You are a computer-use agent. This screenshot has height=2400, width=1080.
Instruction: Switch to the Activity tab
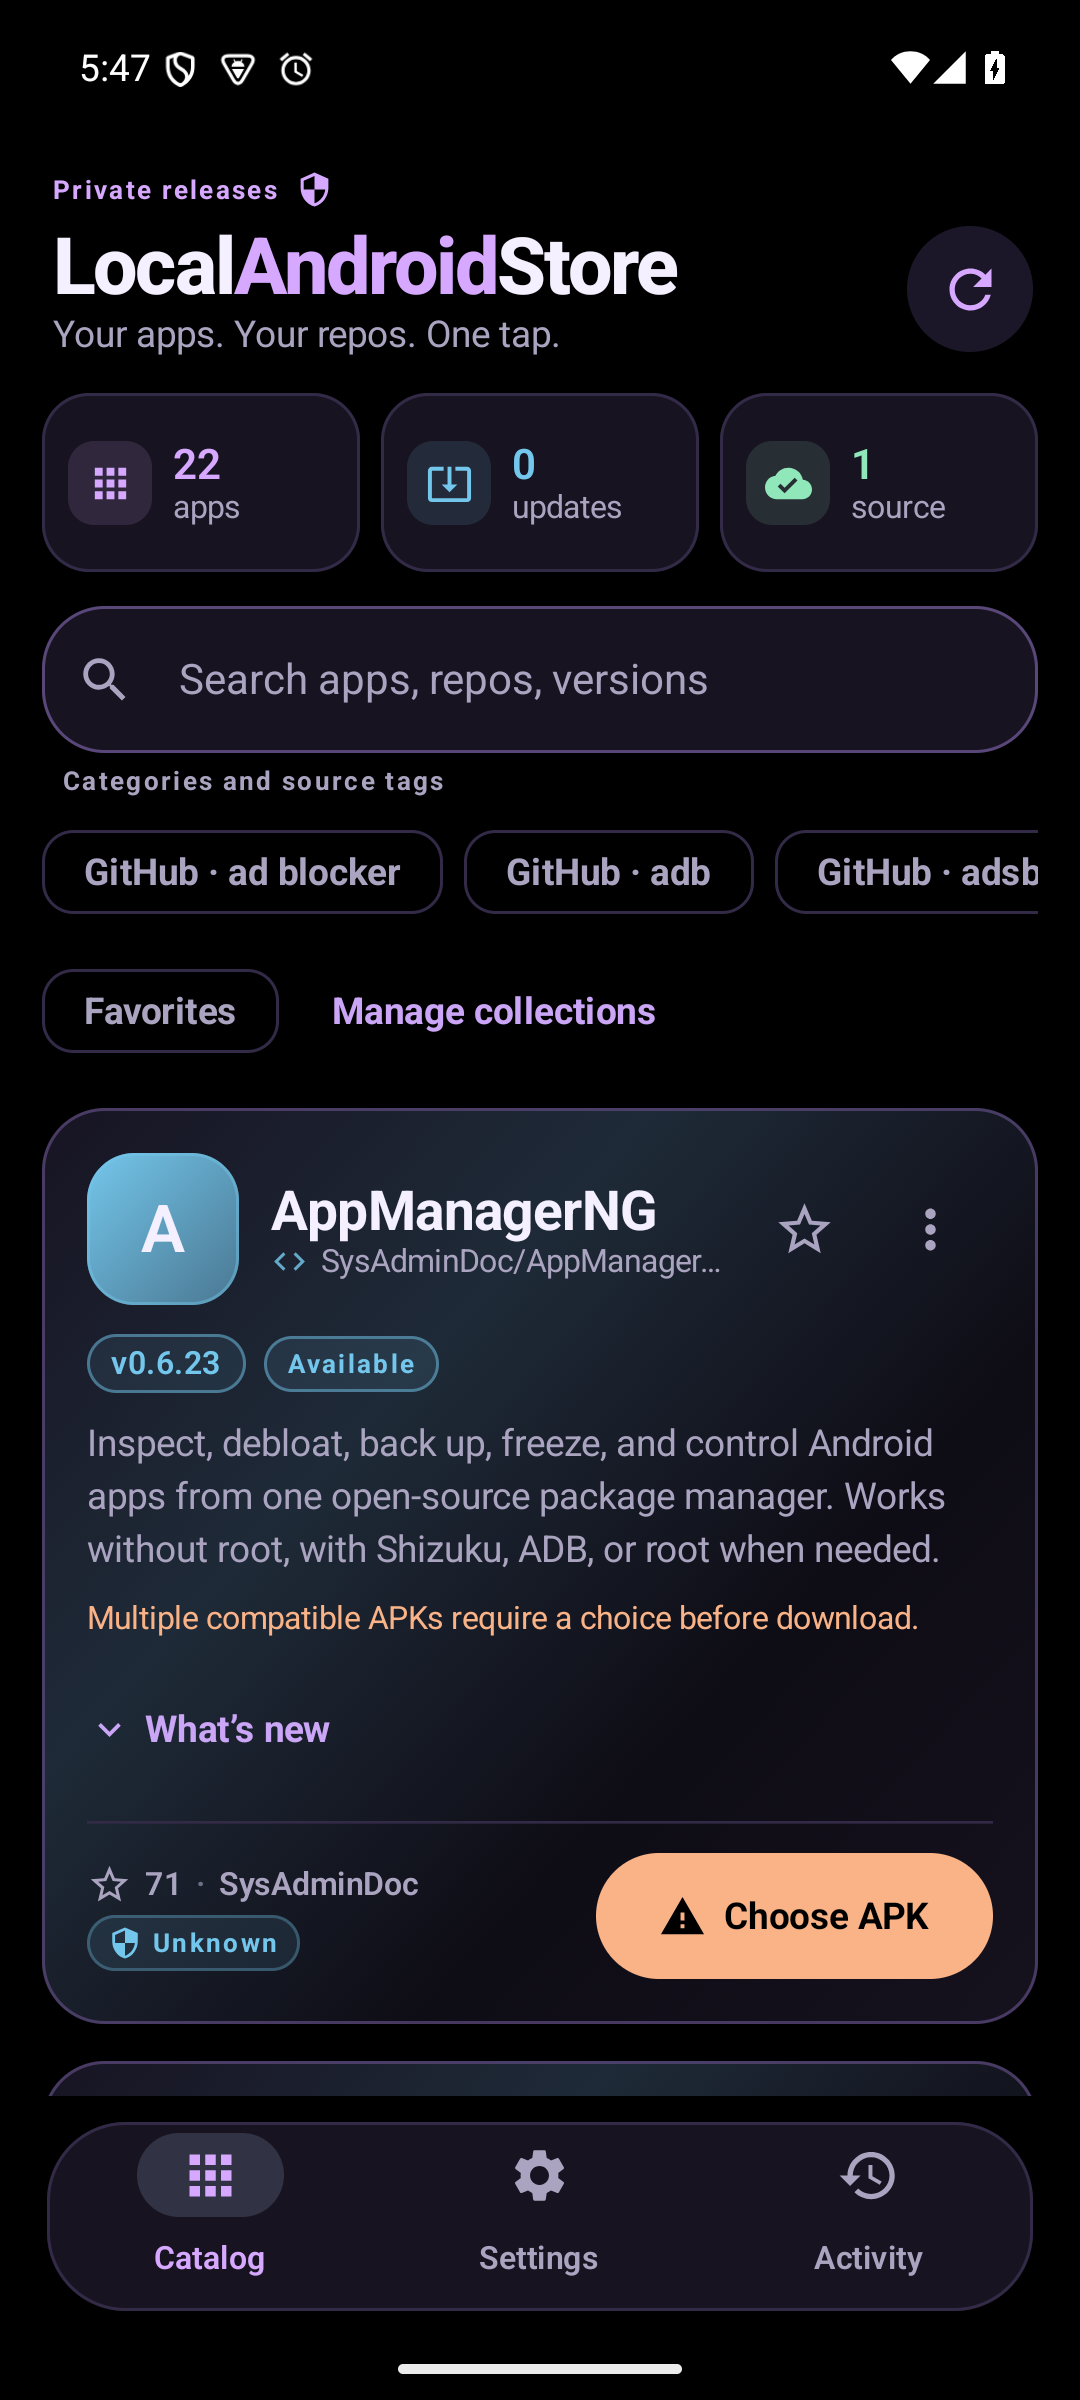868,2214
